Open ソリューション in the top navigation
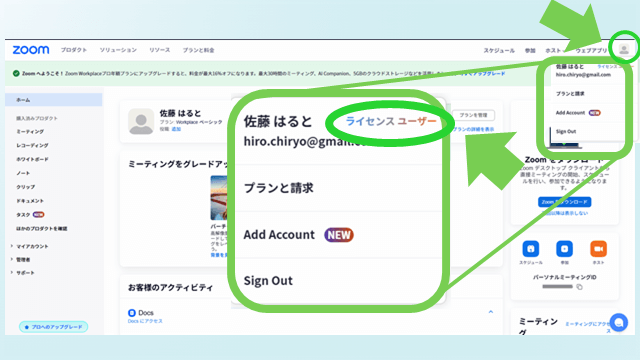Viewport: 640px width, 360px height. tap(118, 50)
